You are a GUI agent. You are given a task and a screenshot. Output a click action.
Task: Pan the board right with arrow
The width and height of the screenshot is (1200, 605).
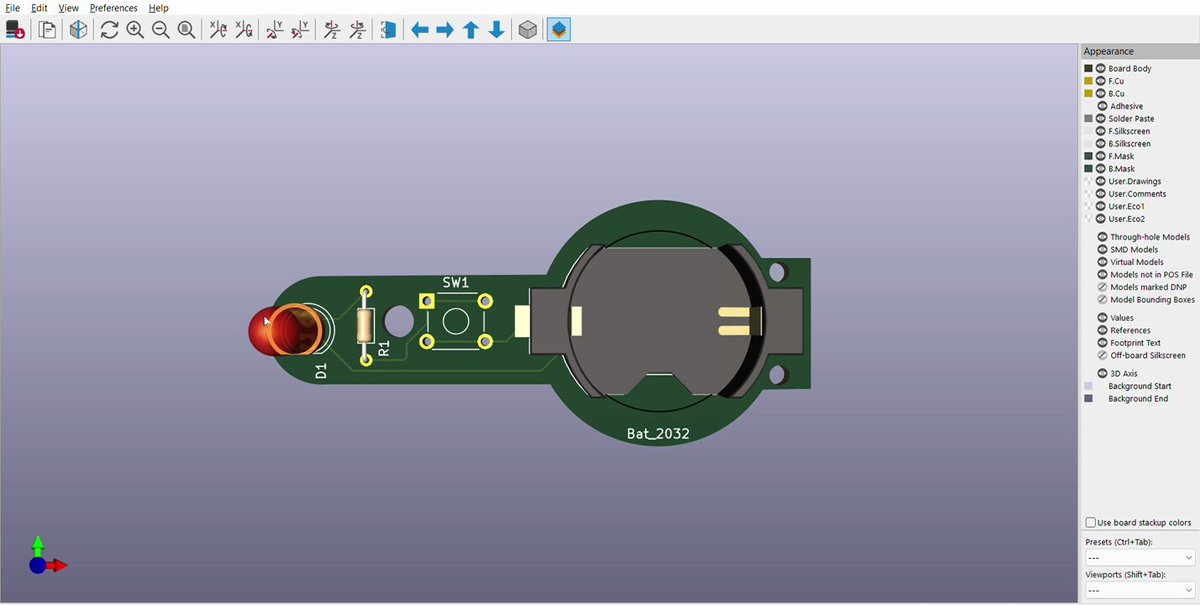pyautogui.click(x=445, y=30)
